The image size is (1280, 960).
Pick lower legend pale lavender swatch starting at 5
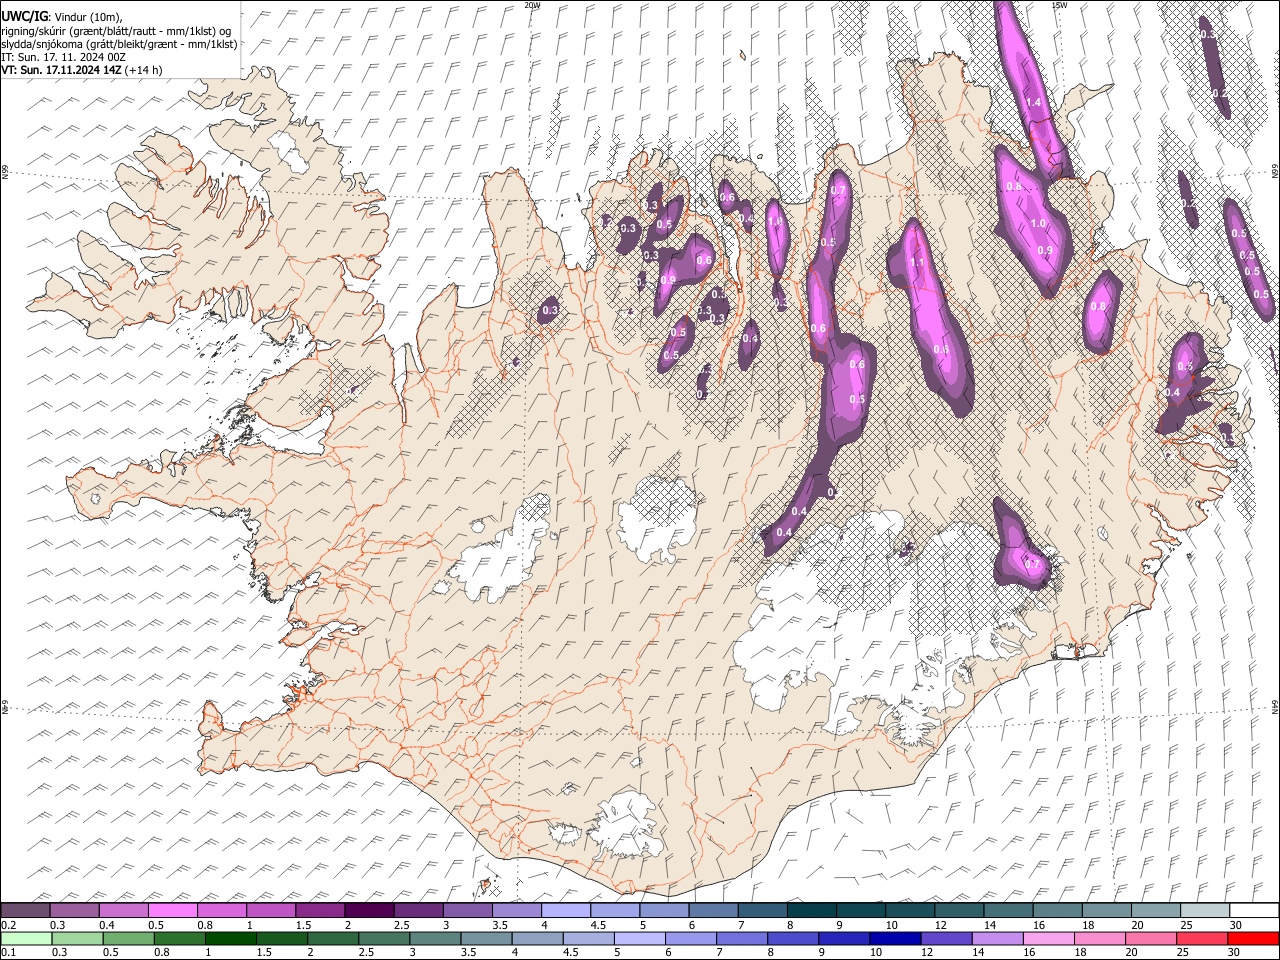[x=638, y=938]
